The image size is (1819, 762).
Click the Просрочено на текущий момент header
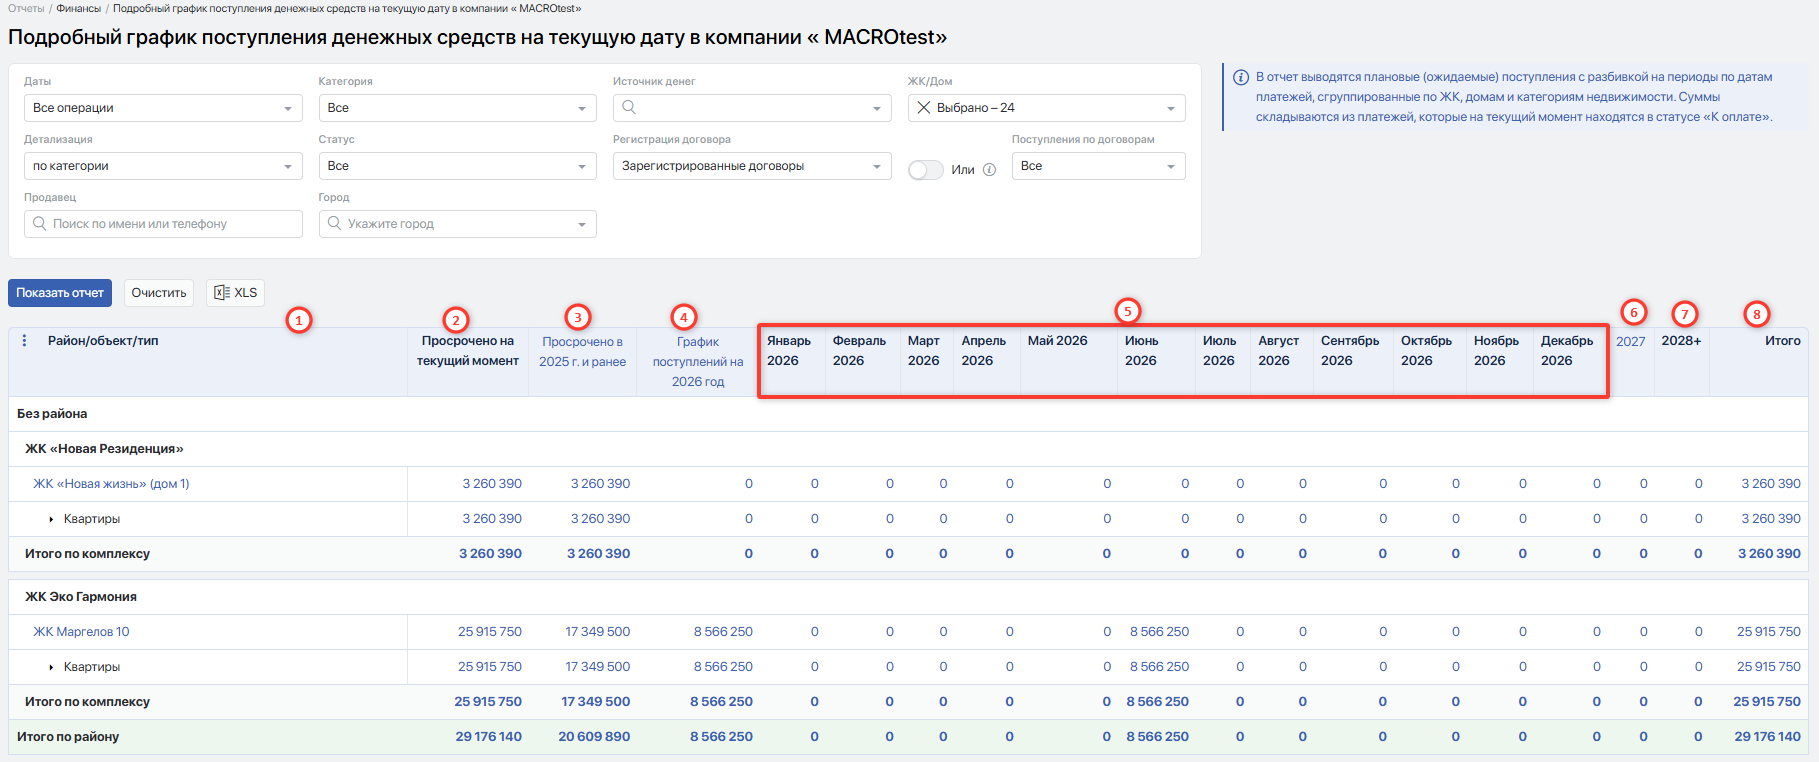468,351
